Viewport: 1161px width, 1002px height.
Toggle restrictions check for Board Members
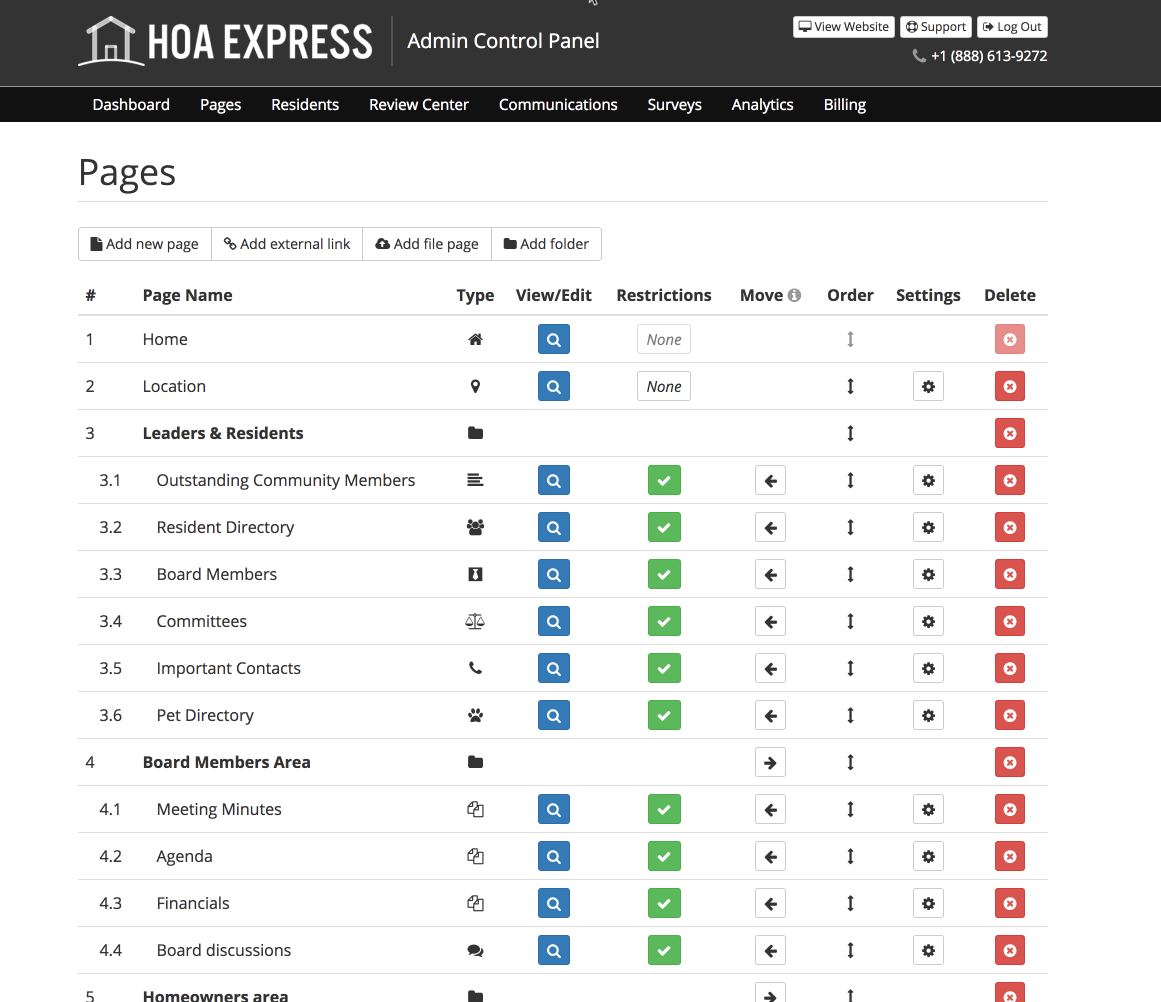(x=663, y=574)
